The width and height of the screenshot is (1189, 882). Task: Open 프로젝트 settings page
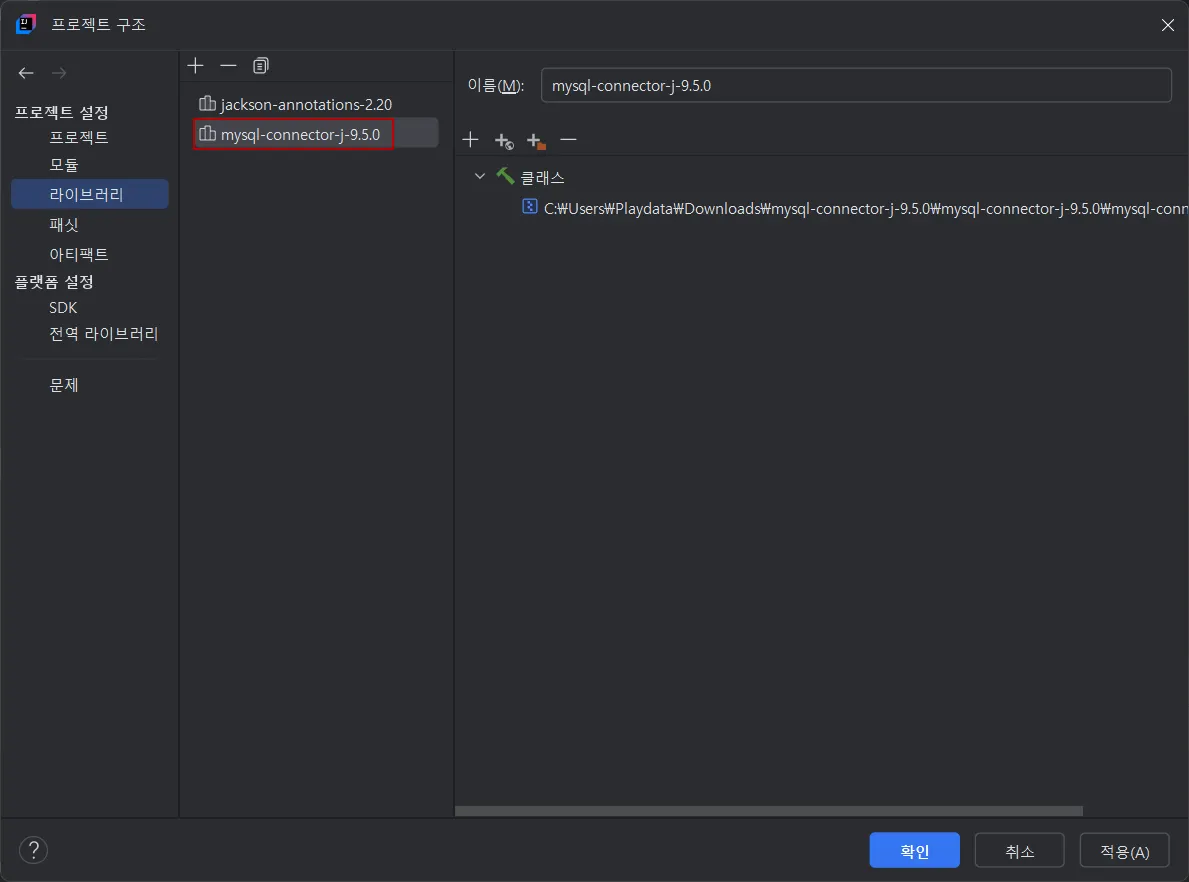tap(79, 137)
